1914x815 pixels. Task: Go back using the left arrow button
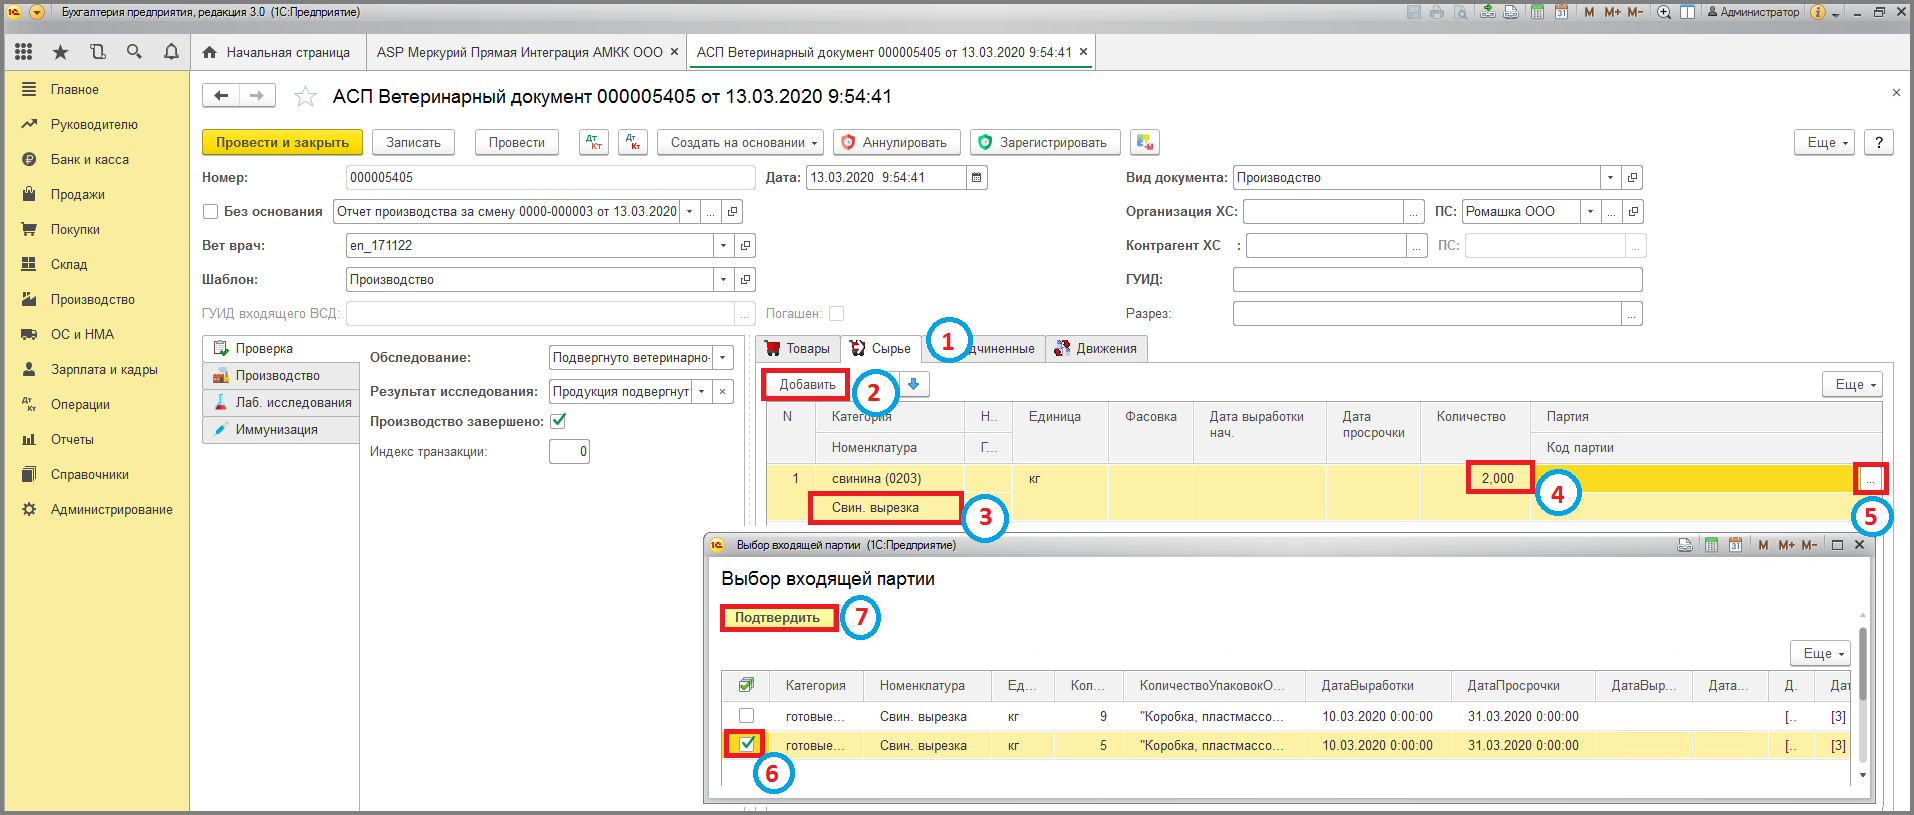coord(221,95)
